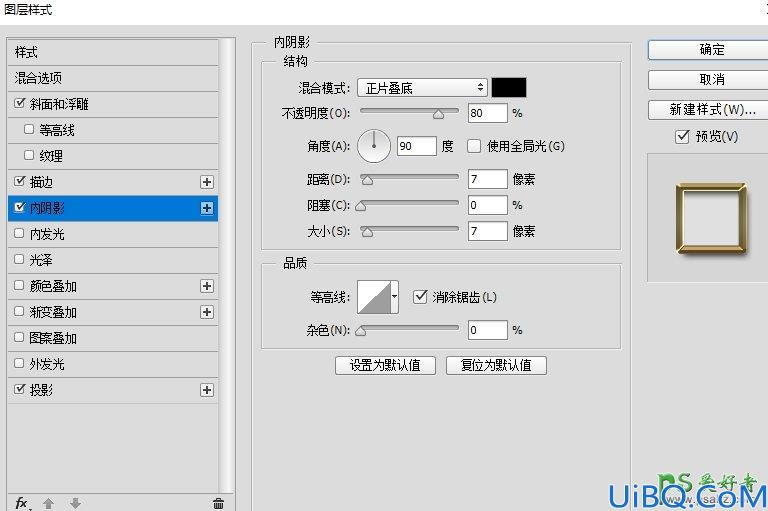Open 等高线 contour picker arrow
Screen dimensions: 768x511
[394, 296]
